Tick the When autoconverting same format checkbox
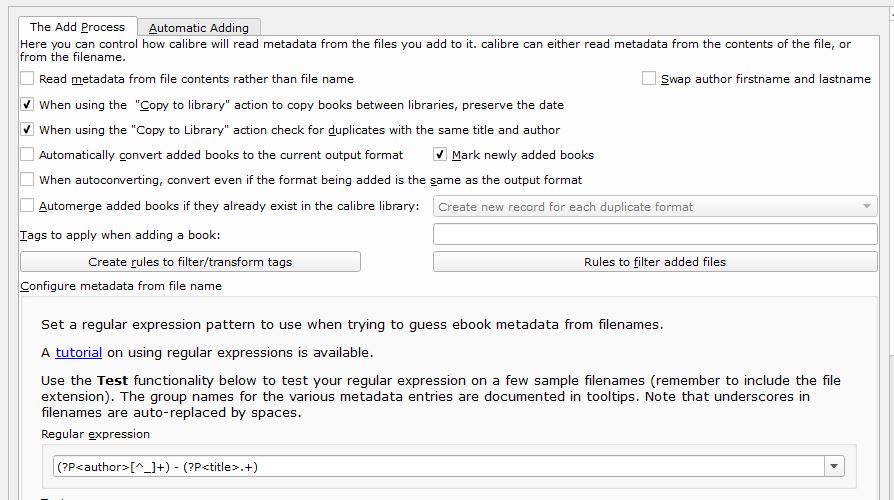Image resolution: width=894 pixels, height=500 pixels. pyautogui.click(x=28, y=180)
